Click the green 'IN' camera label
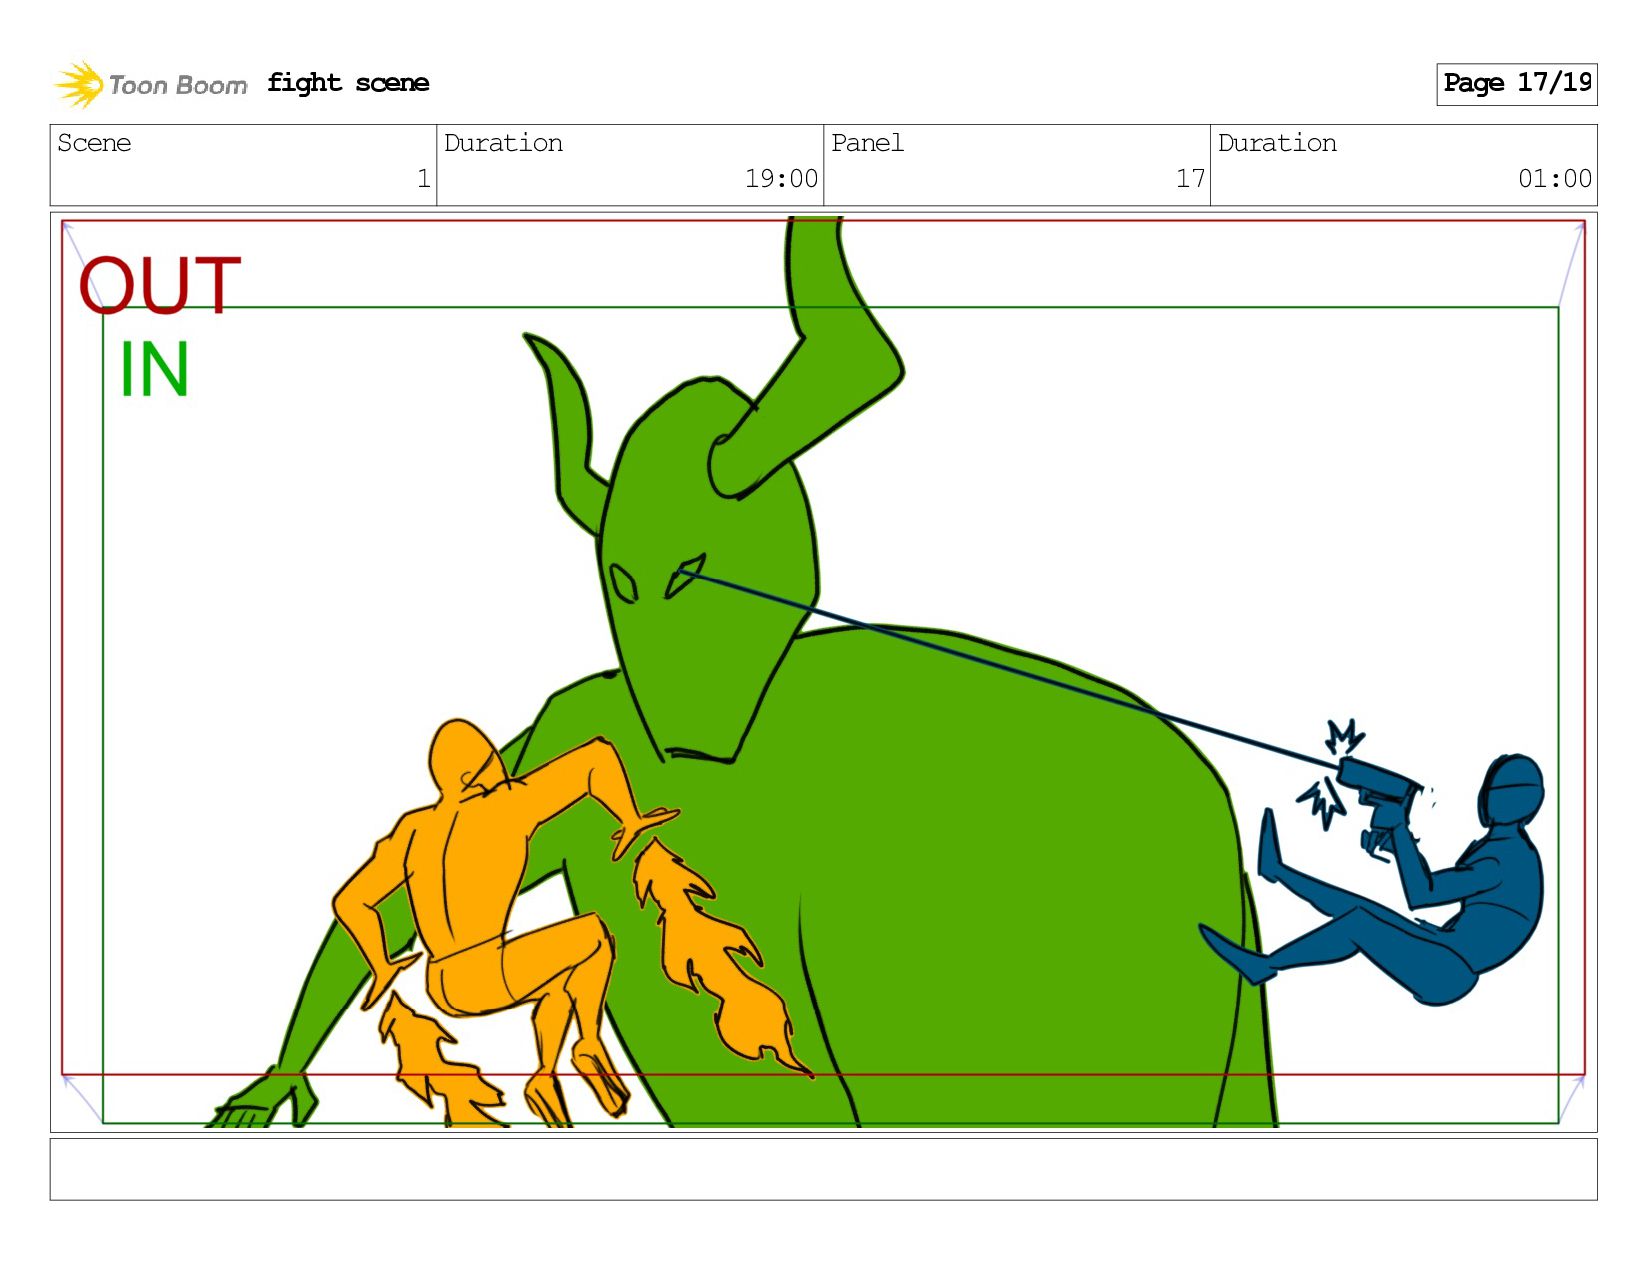 (x=154, y=370)
